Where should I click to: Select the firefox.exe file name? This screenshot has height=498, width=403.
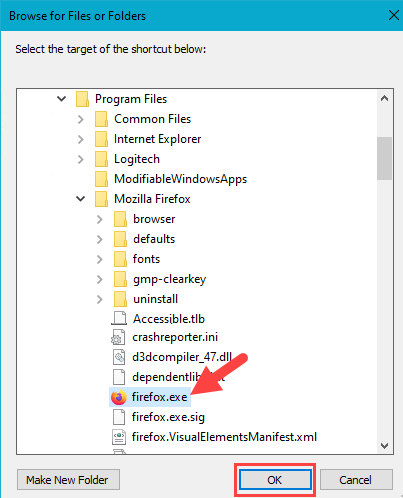(160, 397)
